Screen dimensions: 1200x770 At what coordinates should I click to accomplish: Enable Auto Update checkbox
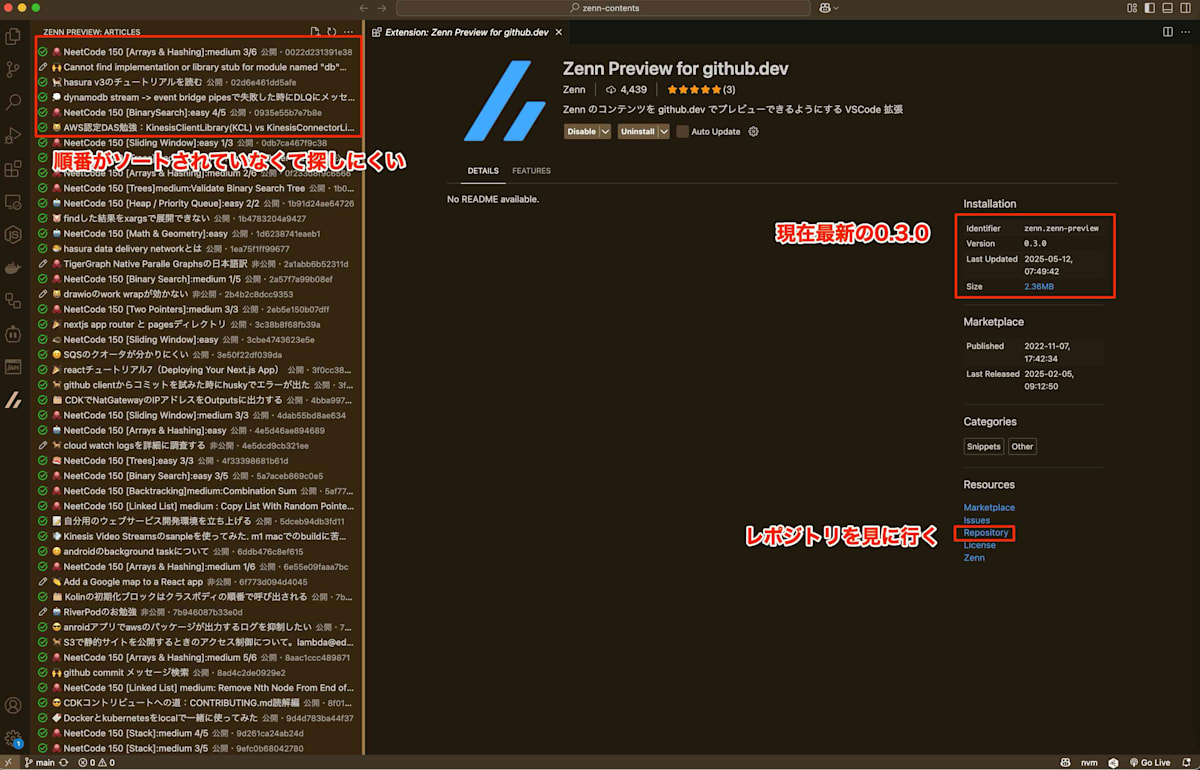pyautogui.click(x=682, y=131)
